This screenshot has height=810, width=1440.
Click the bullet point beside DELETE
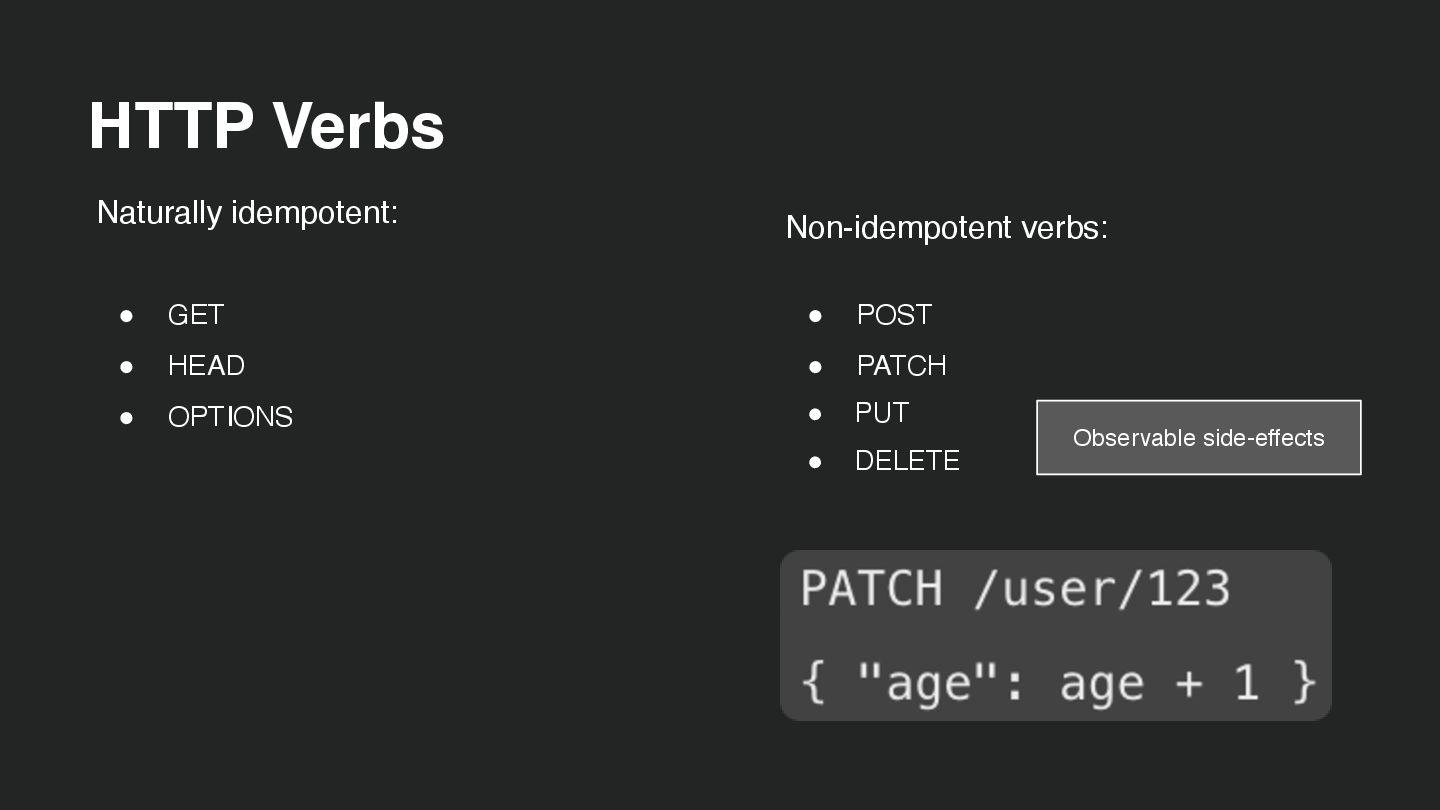pyautogui.click(x=816, y=461)
